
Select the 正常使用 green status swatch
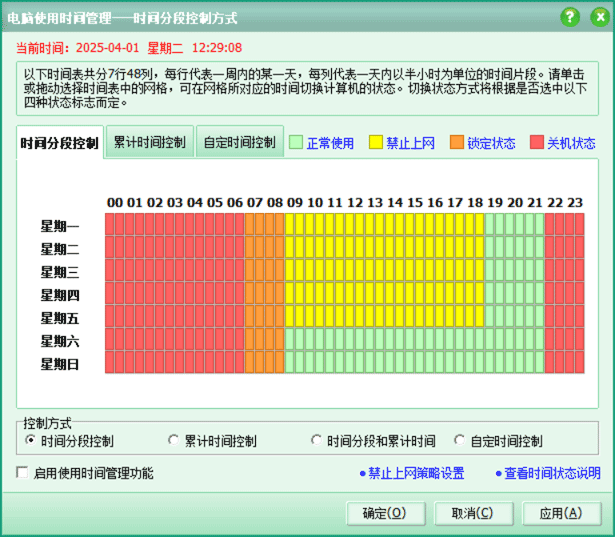296,143
